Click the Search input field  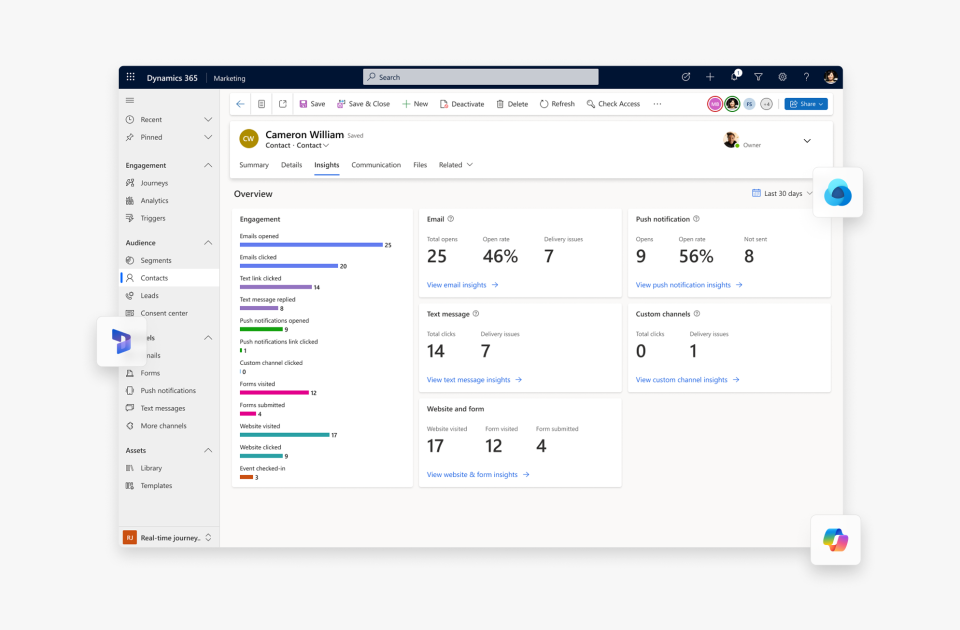point(481,77)
